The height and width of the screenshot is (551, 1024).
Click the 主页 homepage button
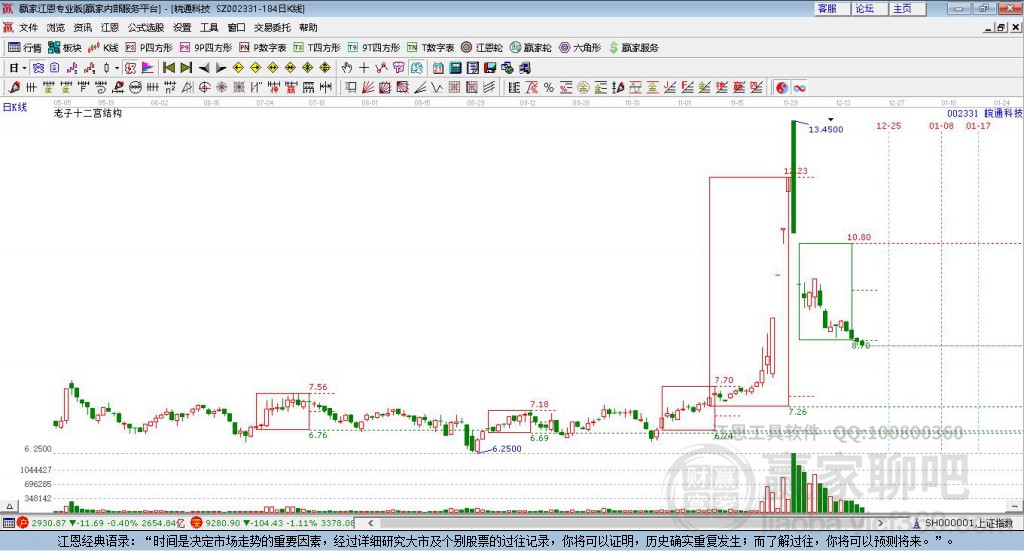(x=908, y=8)
